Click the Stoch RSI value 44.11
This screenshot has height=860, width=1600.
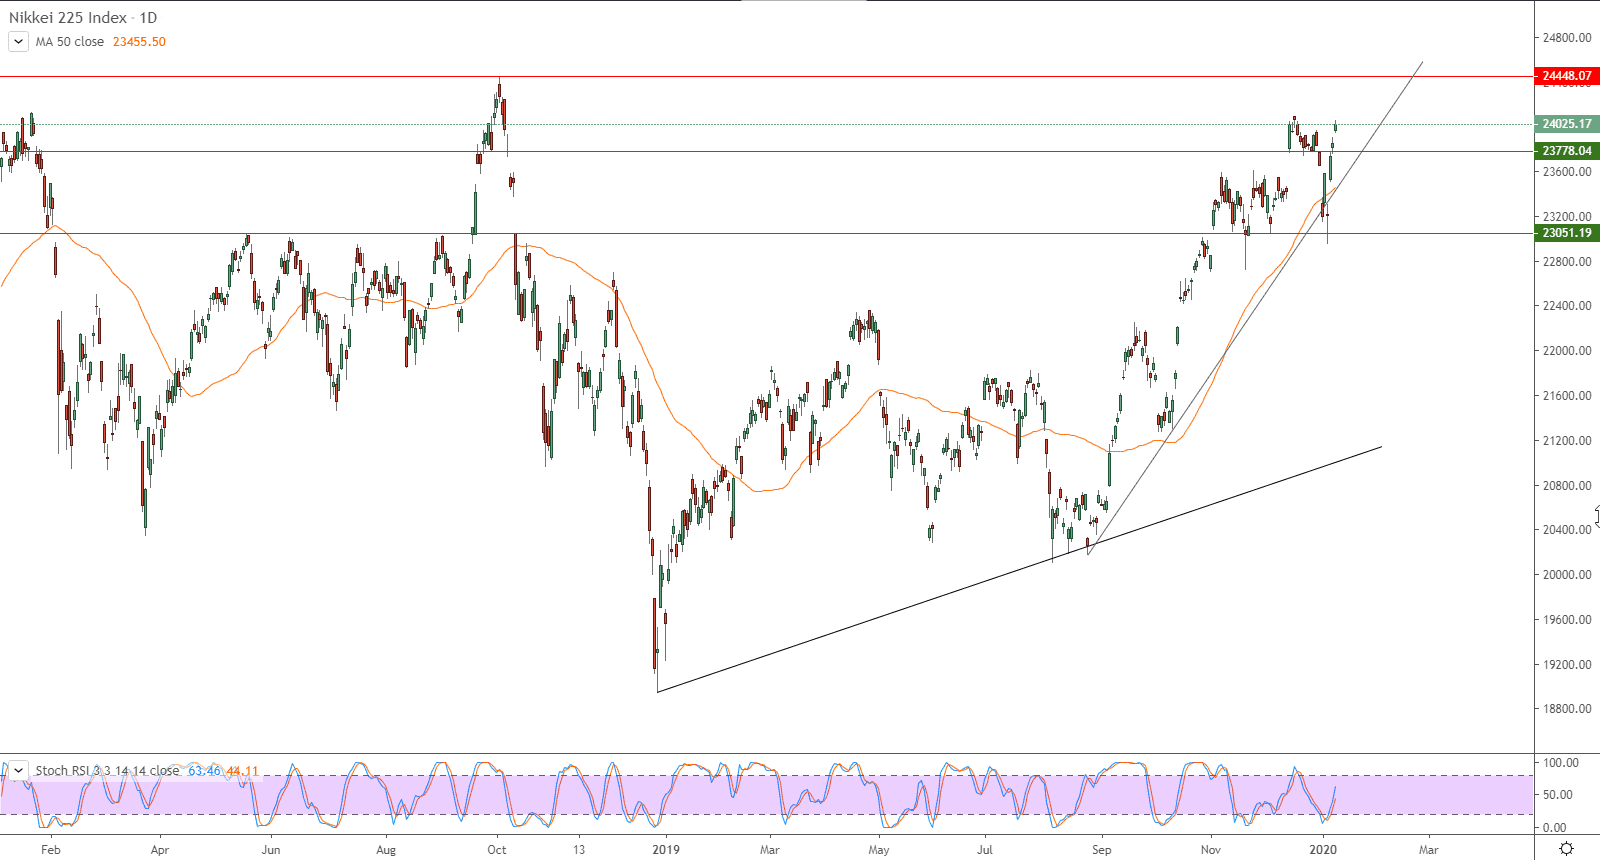click(242, 771)
